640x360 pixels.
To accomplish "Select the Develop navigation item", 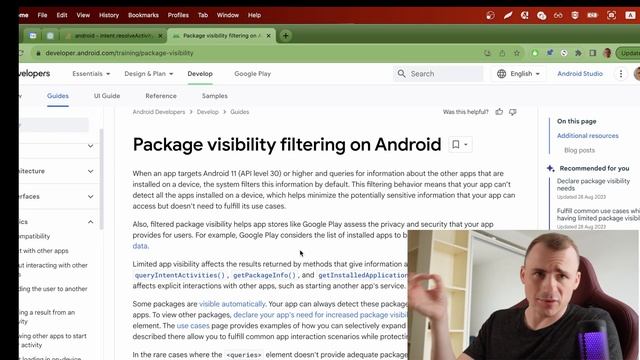I will click(x=200, y=73).
